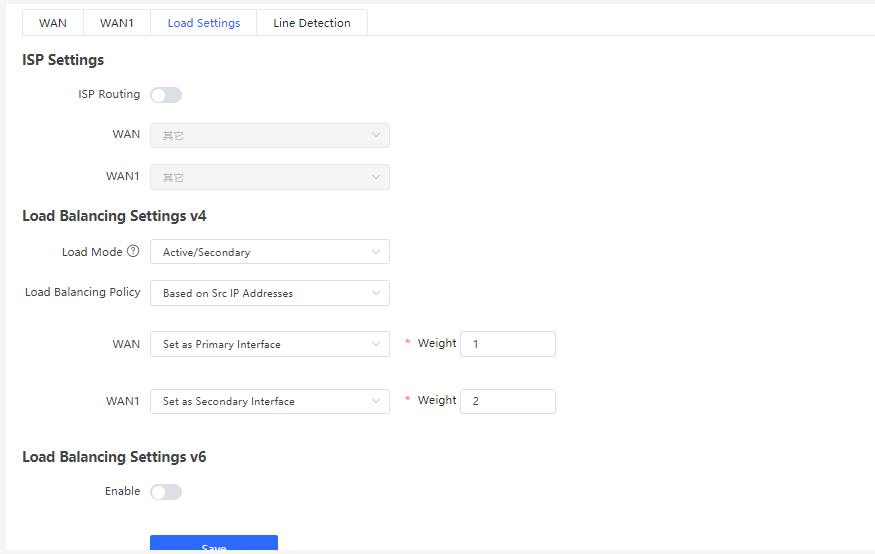
Task: Click the WAN Weight input field
Action: [507, 344]
